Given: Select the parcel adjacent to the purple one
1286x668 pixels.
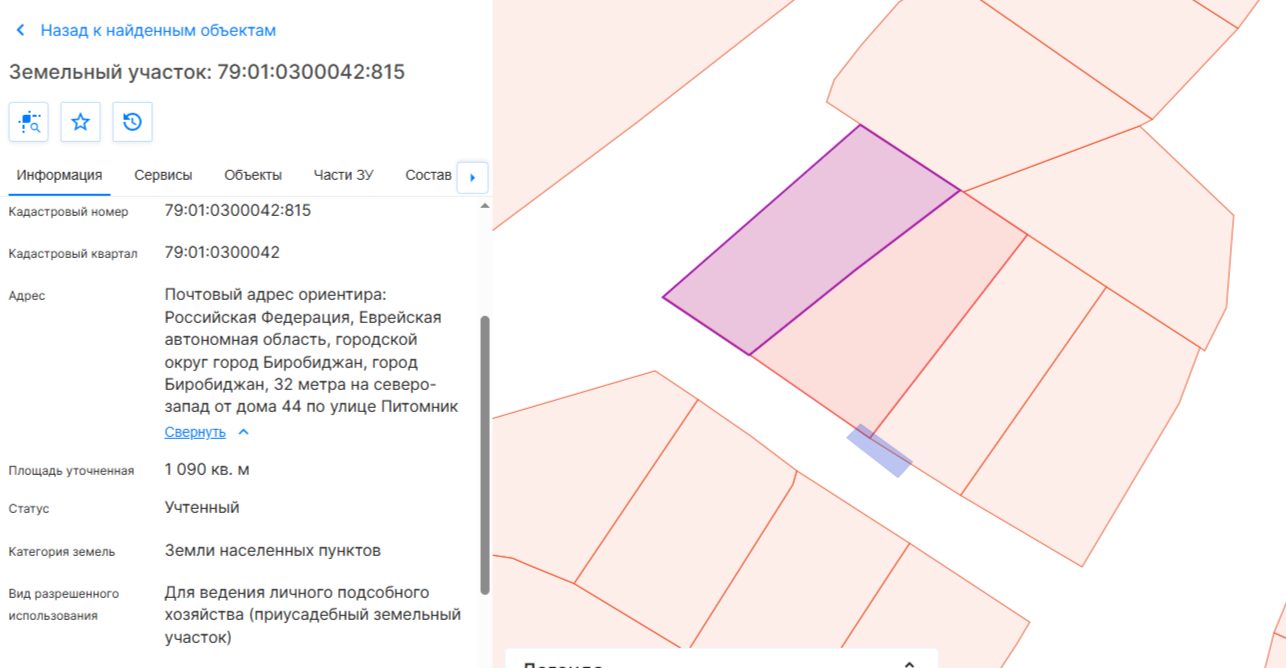Looking at the screenshot, I should pos(888,312).
